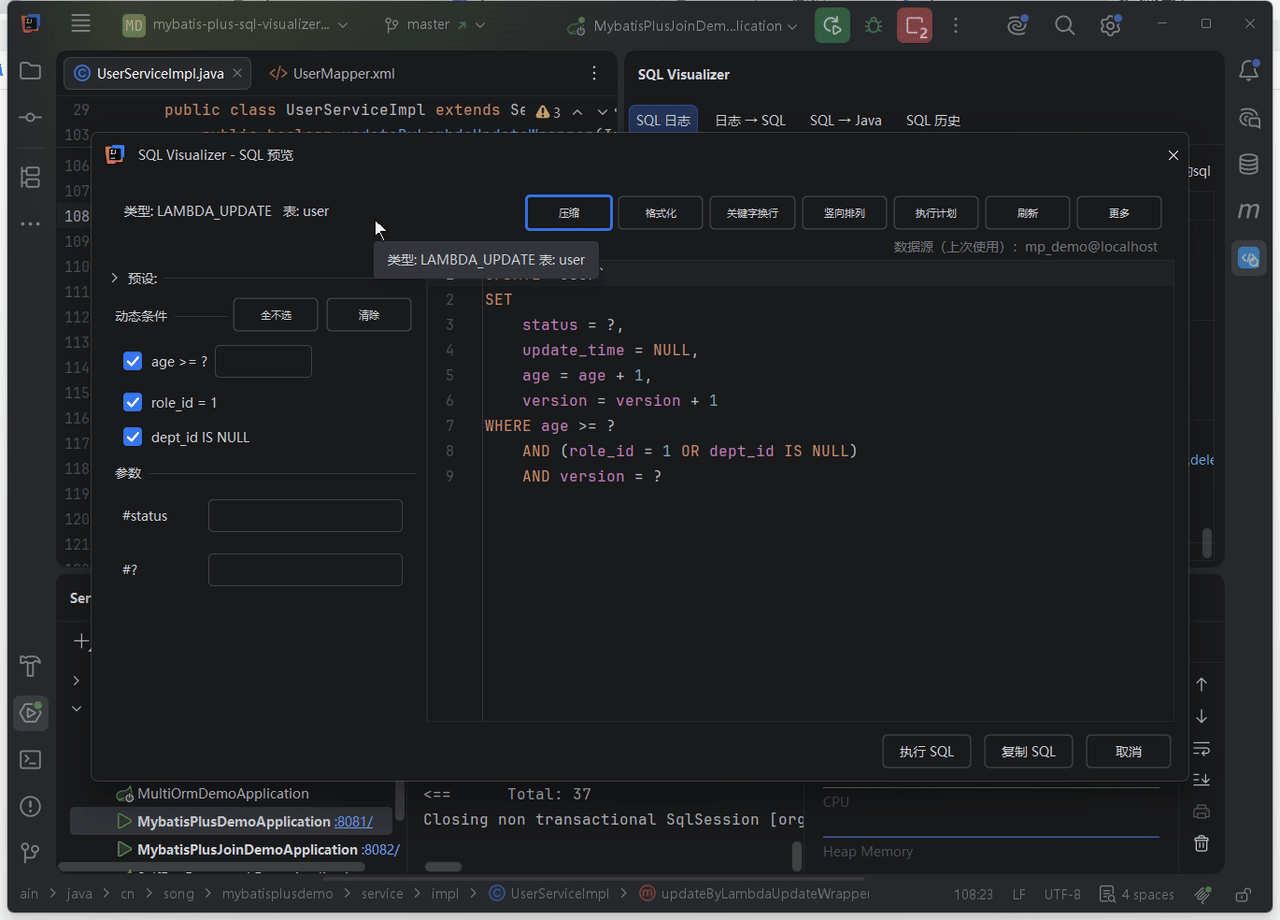Open the Project folder tool window
Image resolution: width=1280 pixels, height=920 pixels.
[x=30, y=71]
